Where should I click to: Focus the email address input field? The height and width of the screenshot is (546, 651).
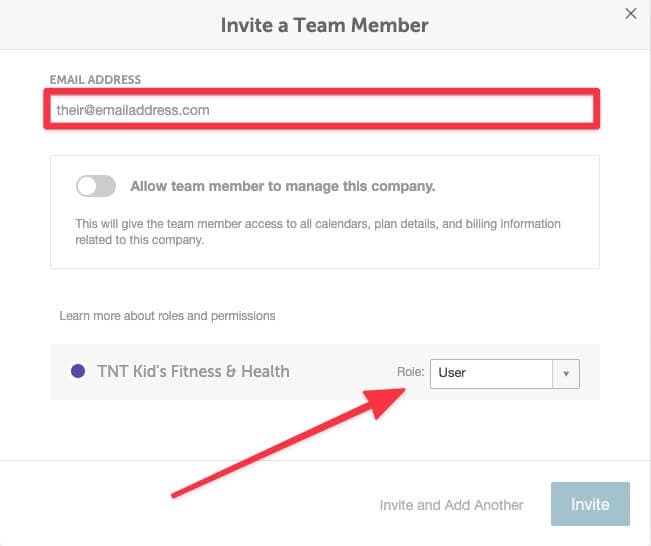pyautogui.click(x=322, y=110)
